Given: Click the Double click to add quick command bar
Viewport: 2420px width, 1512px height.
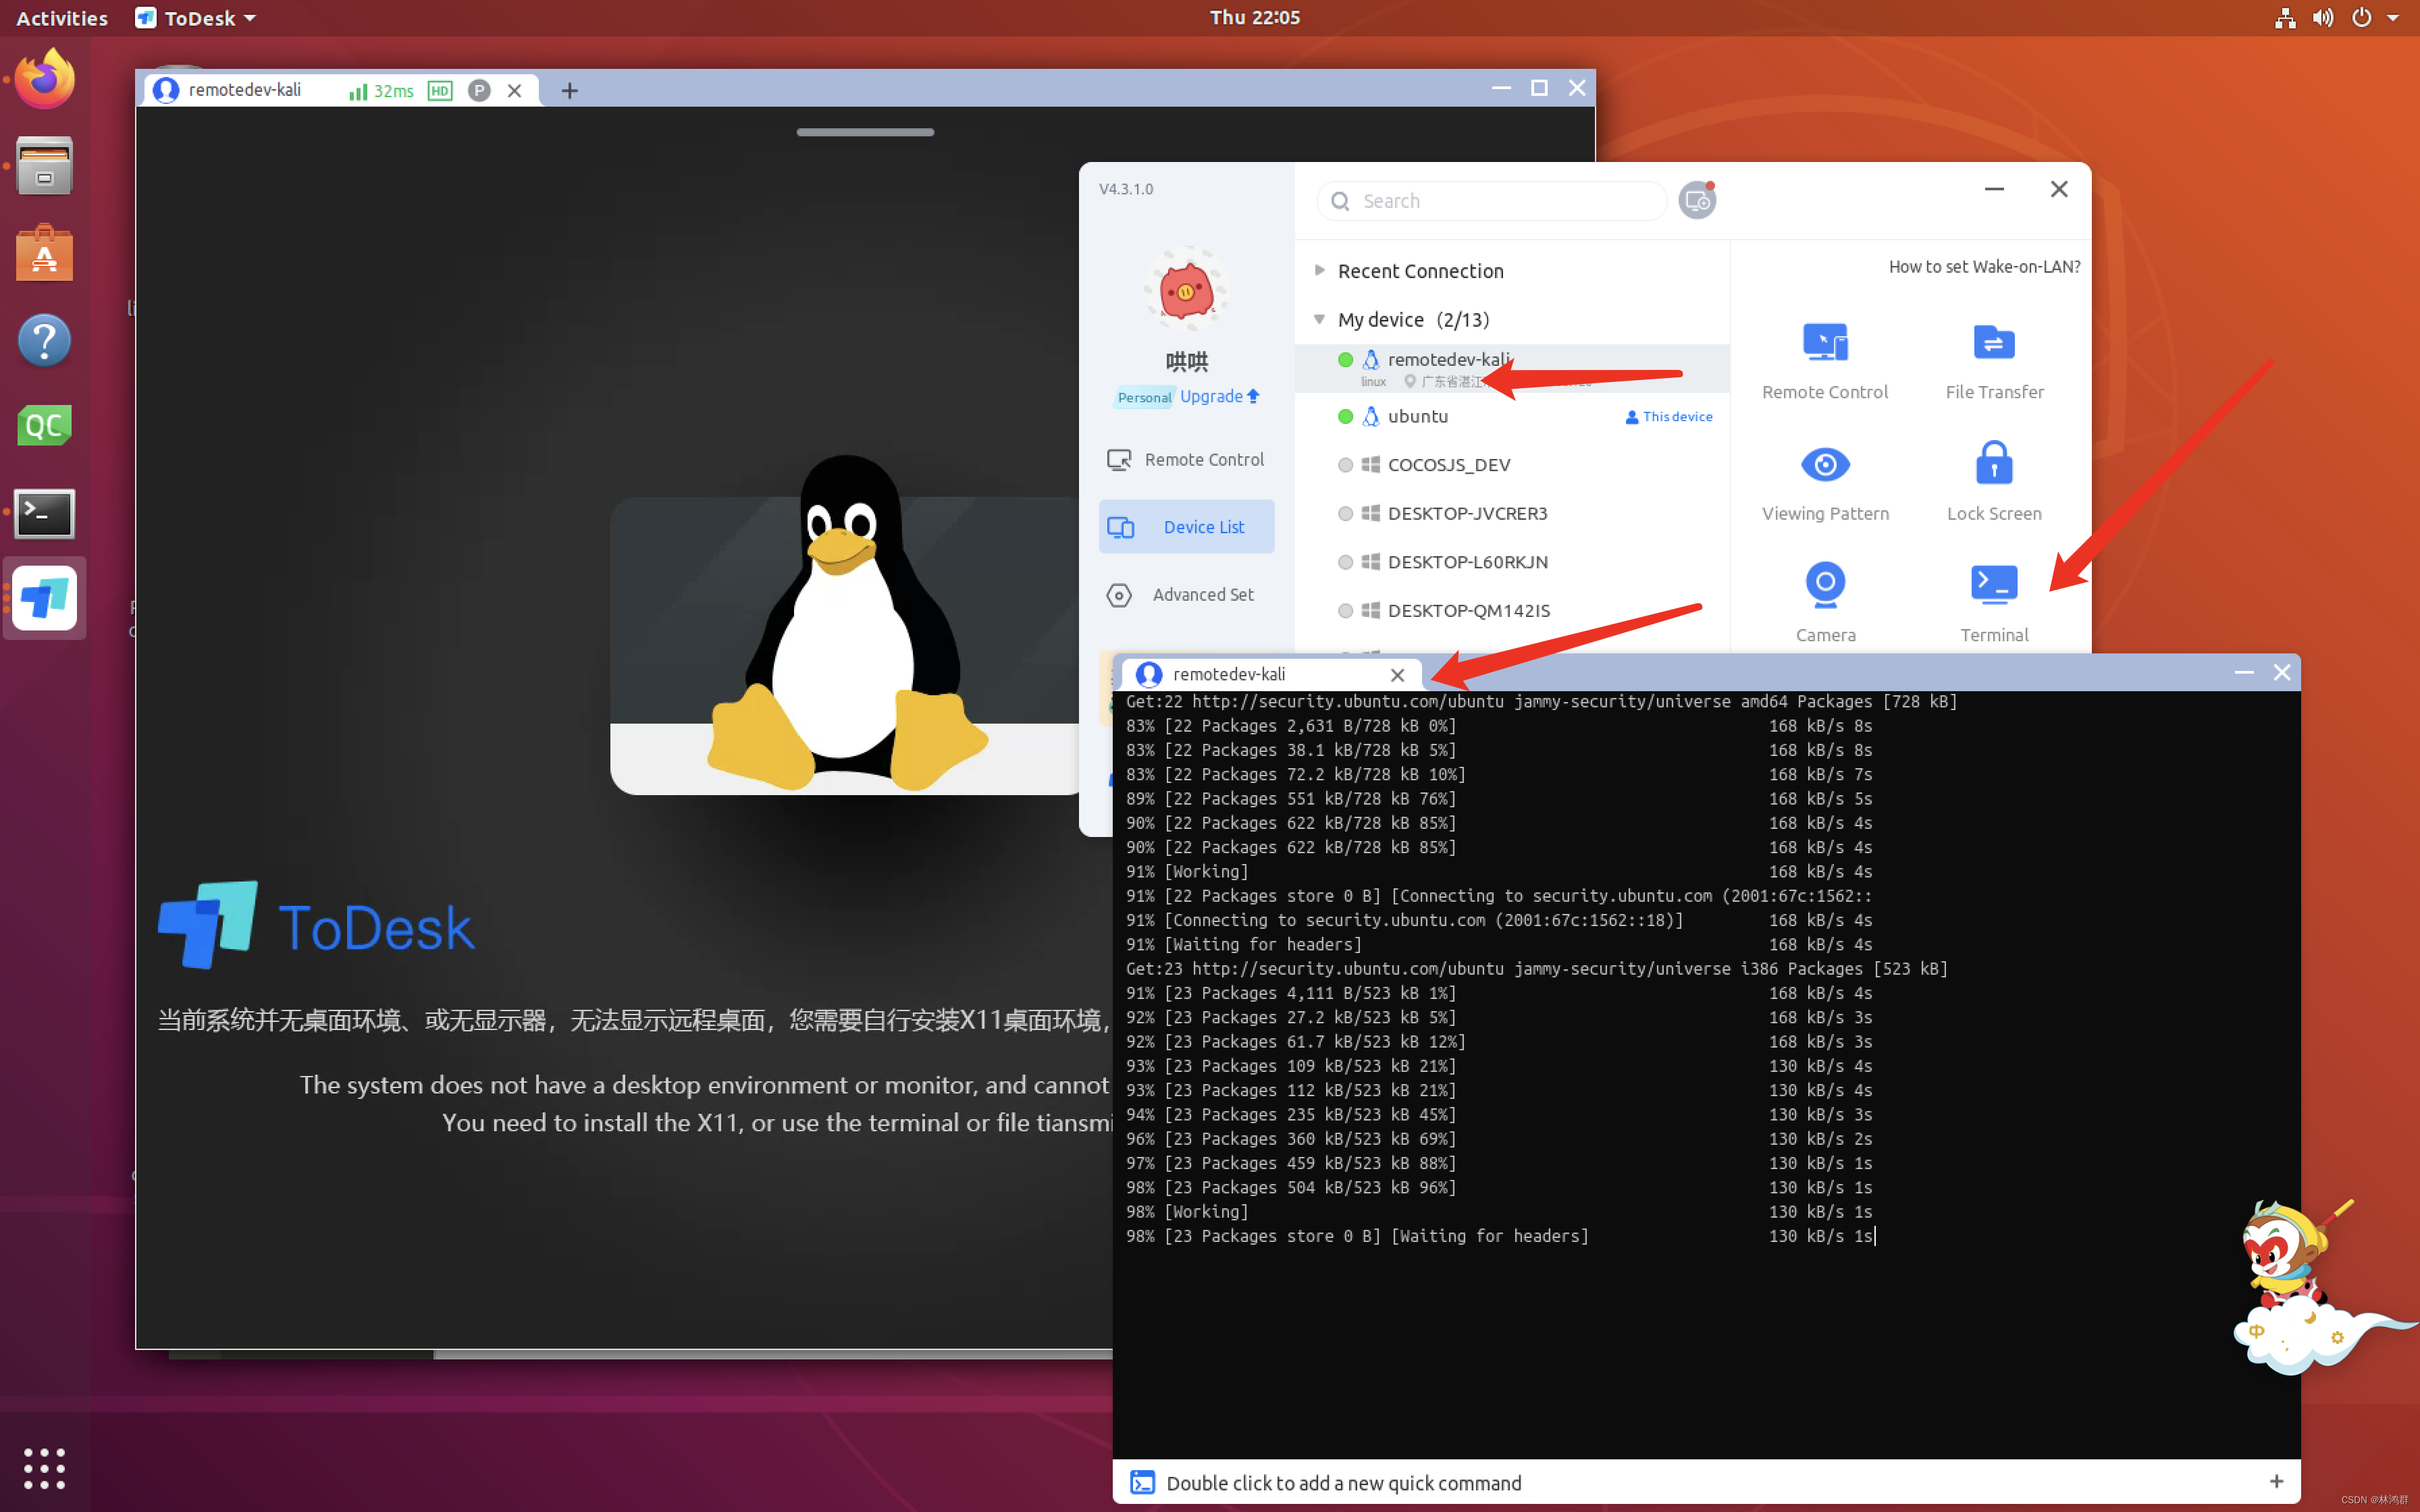Looking at the screenshot, I should point(1706,1482).
